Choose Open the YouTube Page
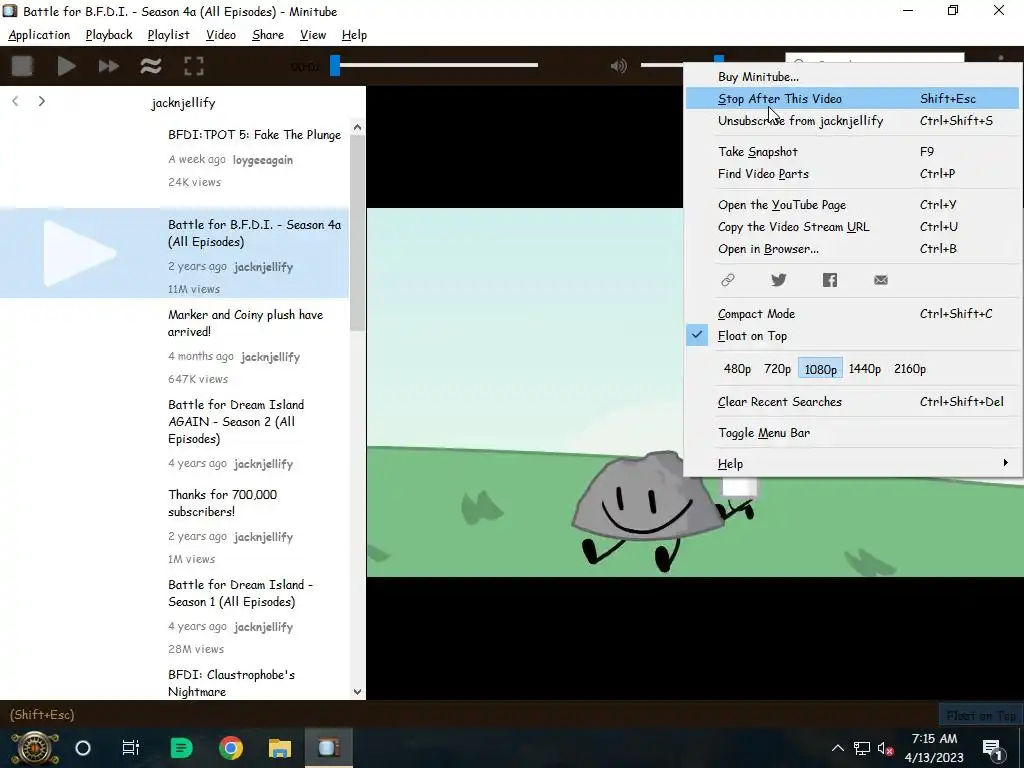The height and width of the screenshot is (768, 1024). click(x=852, y=204)
